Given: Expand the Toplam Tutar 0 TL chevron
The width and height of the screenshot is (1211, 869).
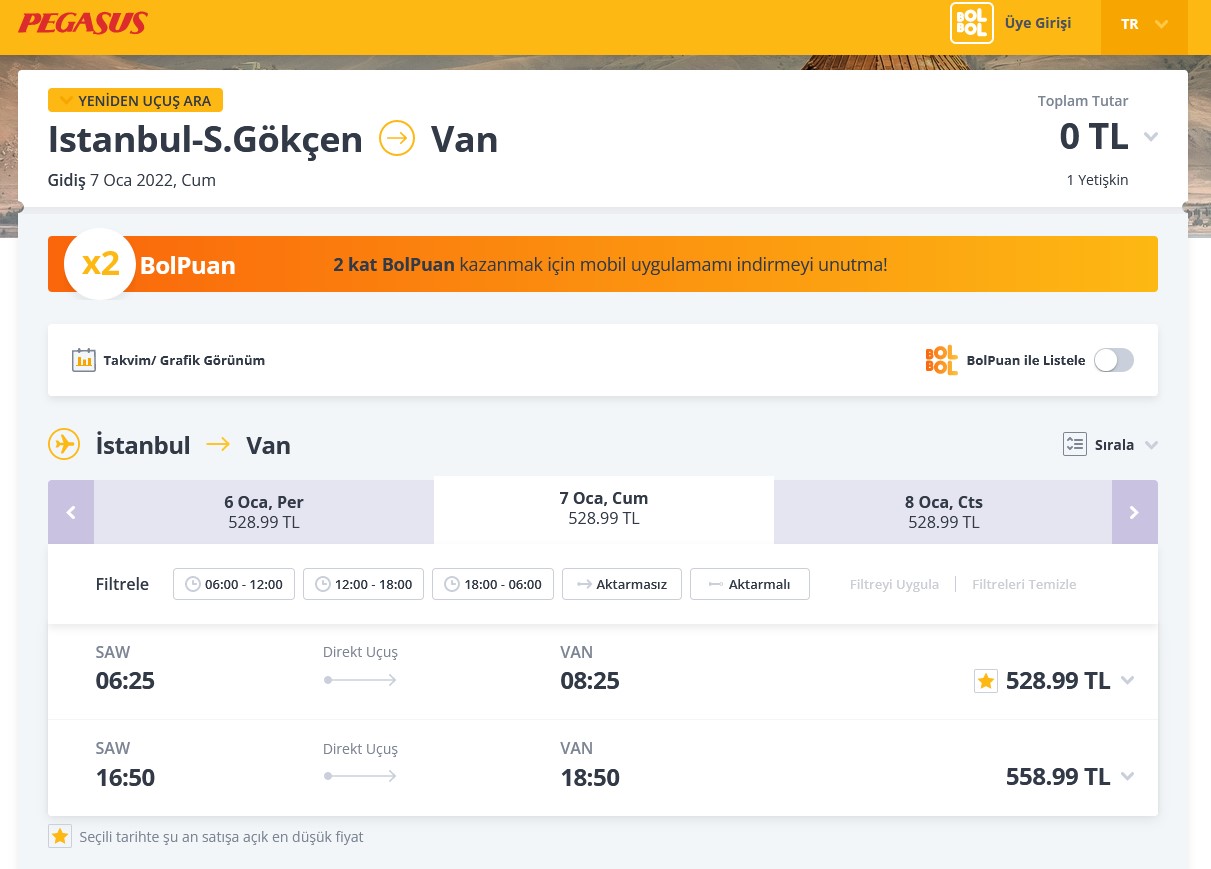Looking at the screenshot, I should click(1151, 137).
